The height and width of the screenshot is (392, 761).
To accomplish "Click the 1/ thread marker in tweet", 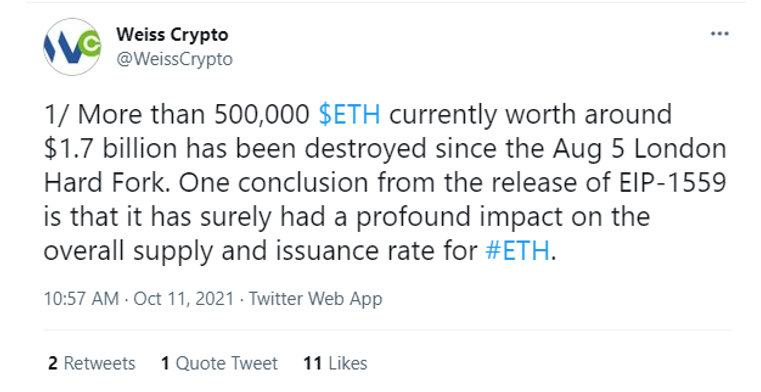I will tap(57, 114).
